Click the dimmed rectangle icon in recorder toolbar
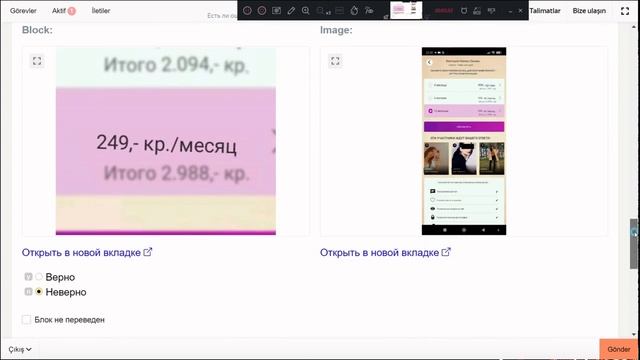640x360 pixels. [x=339, y=11]
